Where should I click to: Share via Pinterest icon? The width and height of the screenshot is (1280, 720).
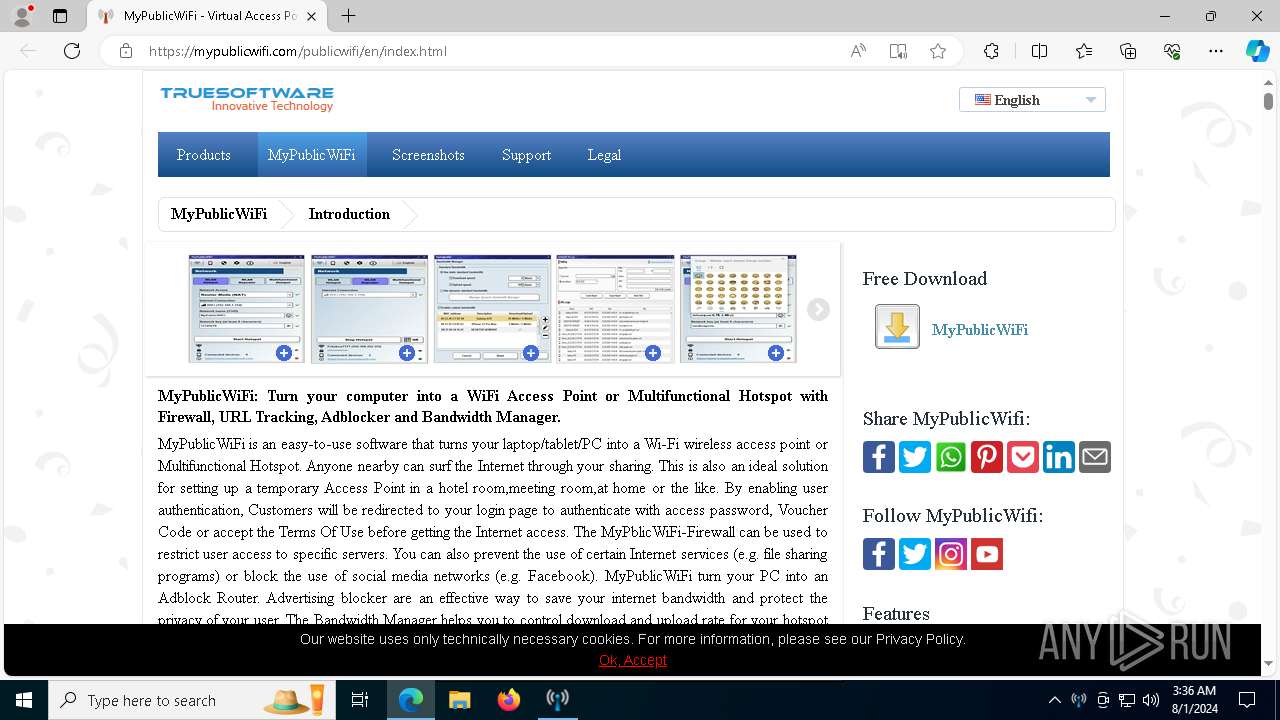(x=987, y=457)
